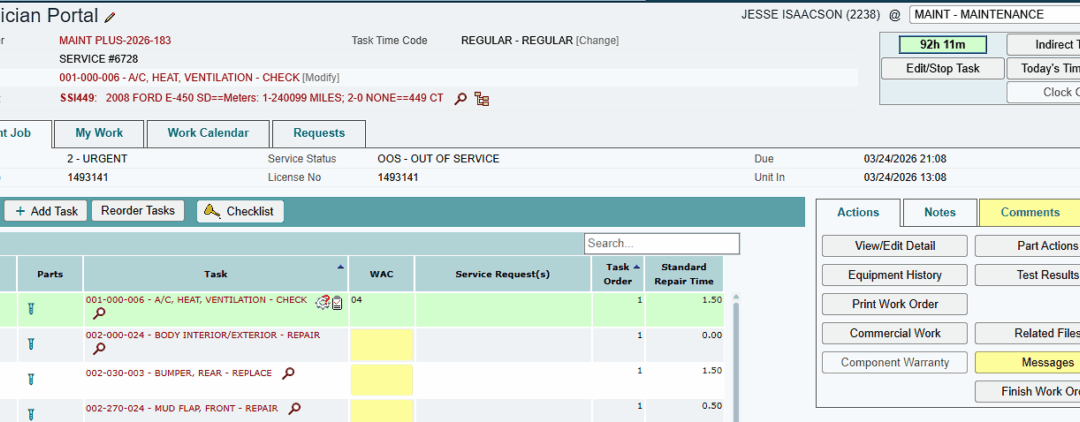Sort by the Task column header

pos(216,274)
